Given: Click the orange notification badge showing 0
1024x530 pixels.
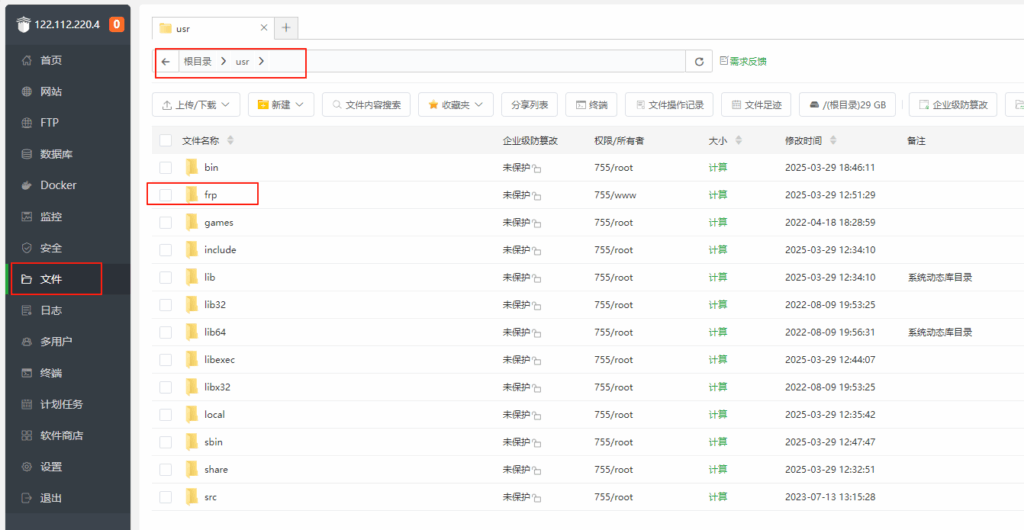Looking at the screenshot, I should pyautogui.click(x=117, y=25).
